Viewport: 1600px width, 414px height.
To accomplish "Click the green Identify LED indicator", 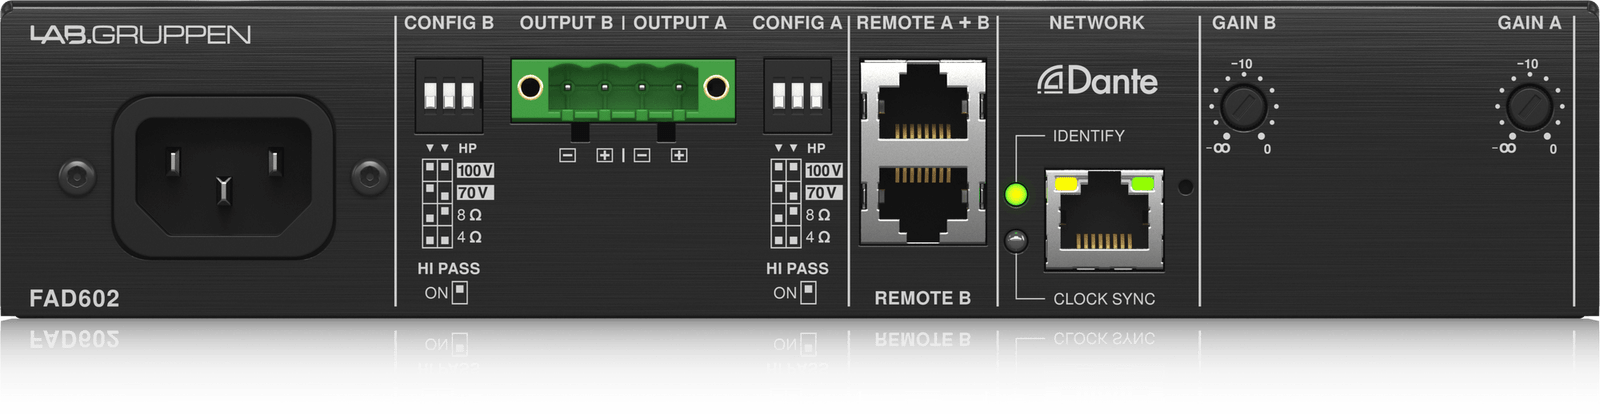I will coord(1016,194).
